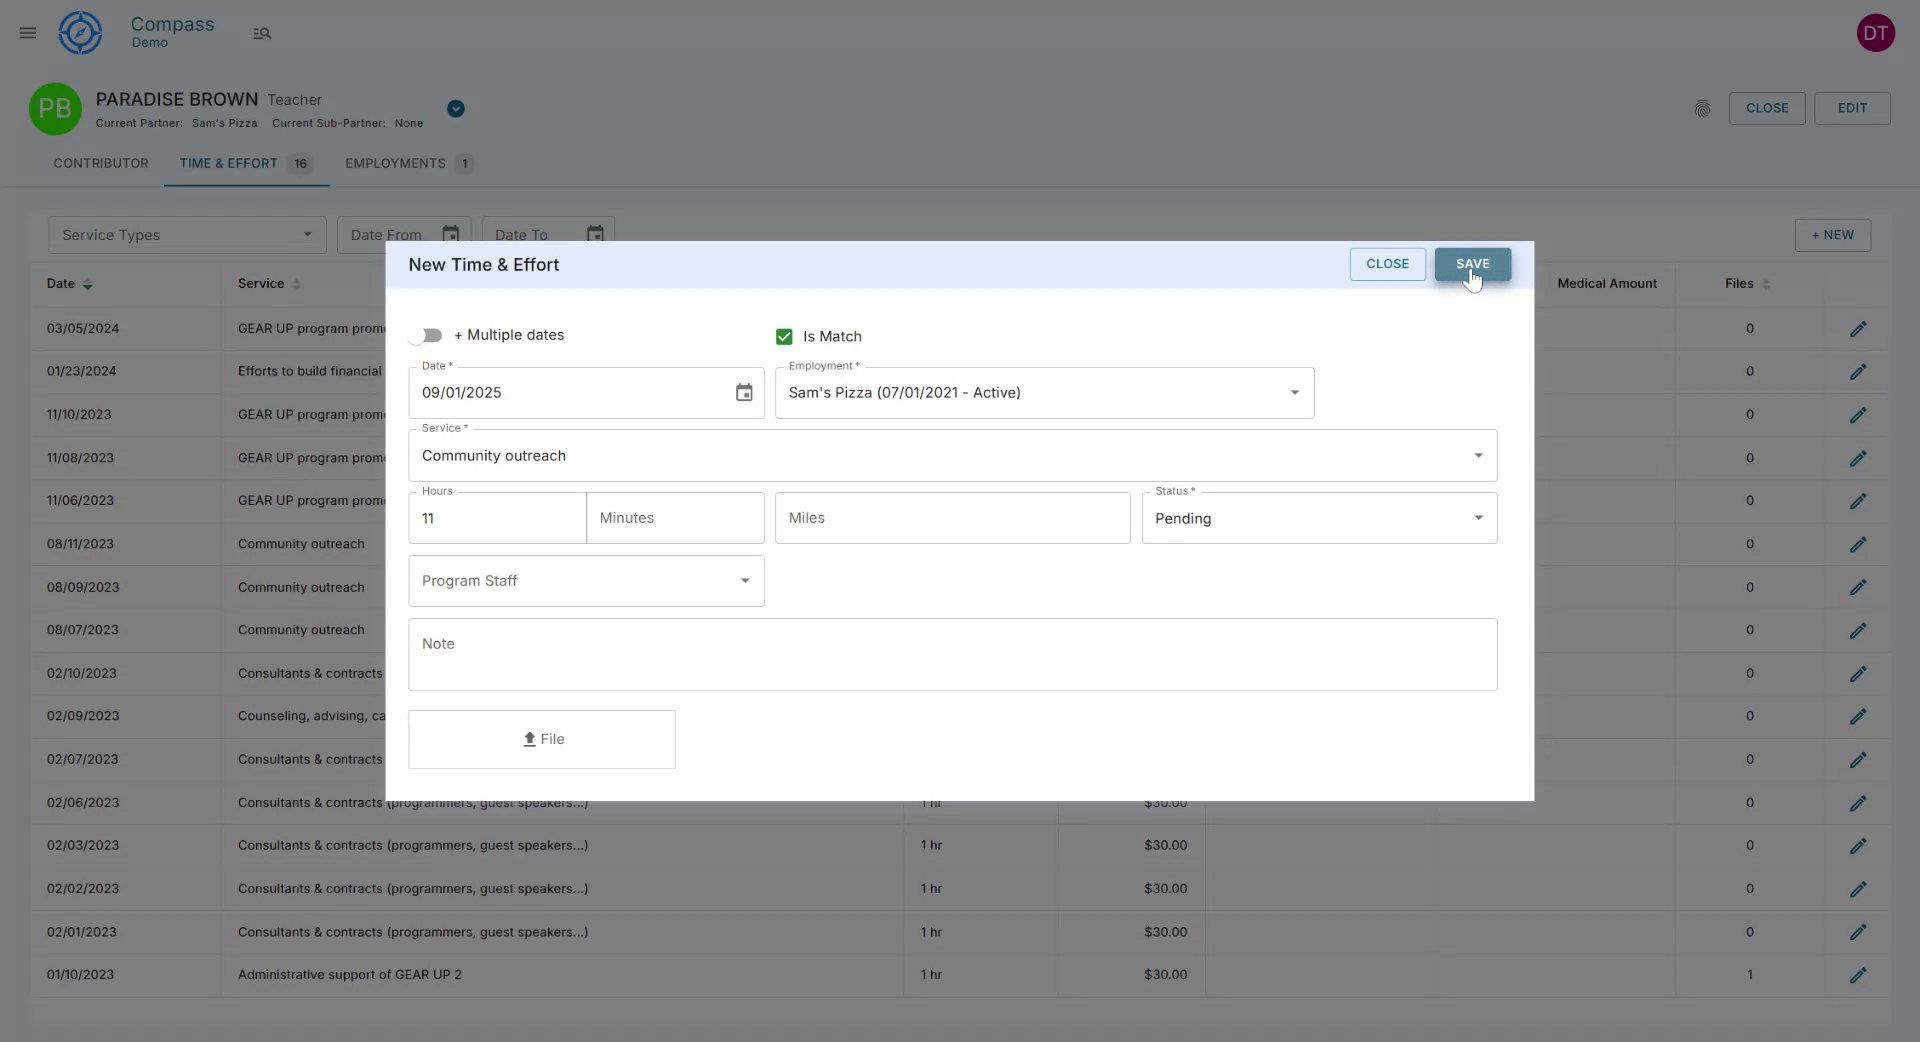
Task: Open the global search
Action: [262, 32]
